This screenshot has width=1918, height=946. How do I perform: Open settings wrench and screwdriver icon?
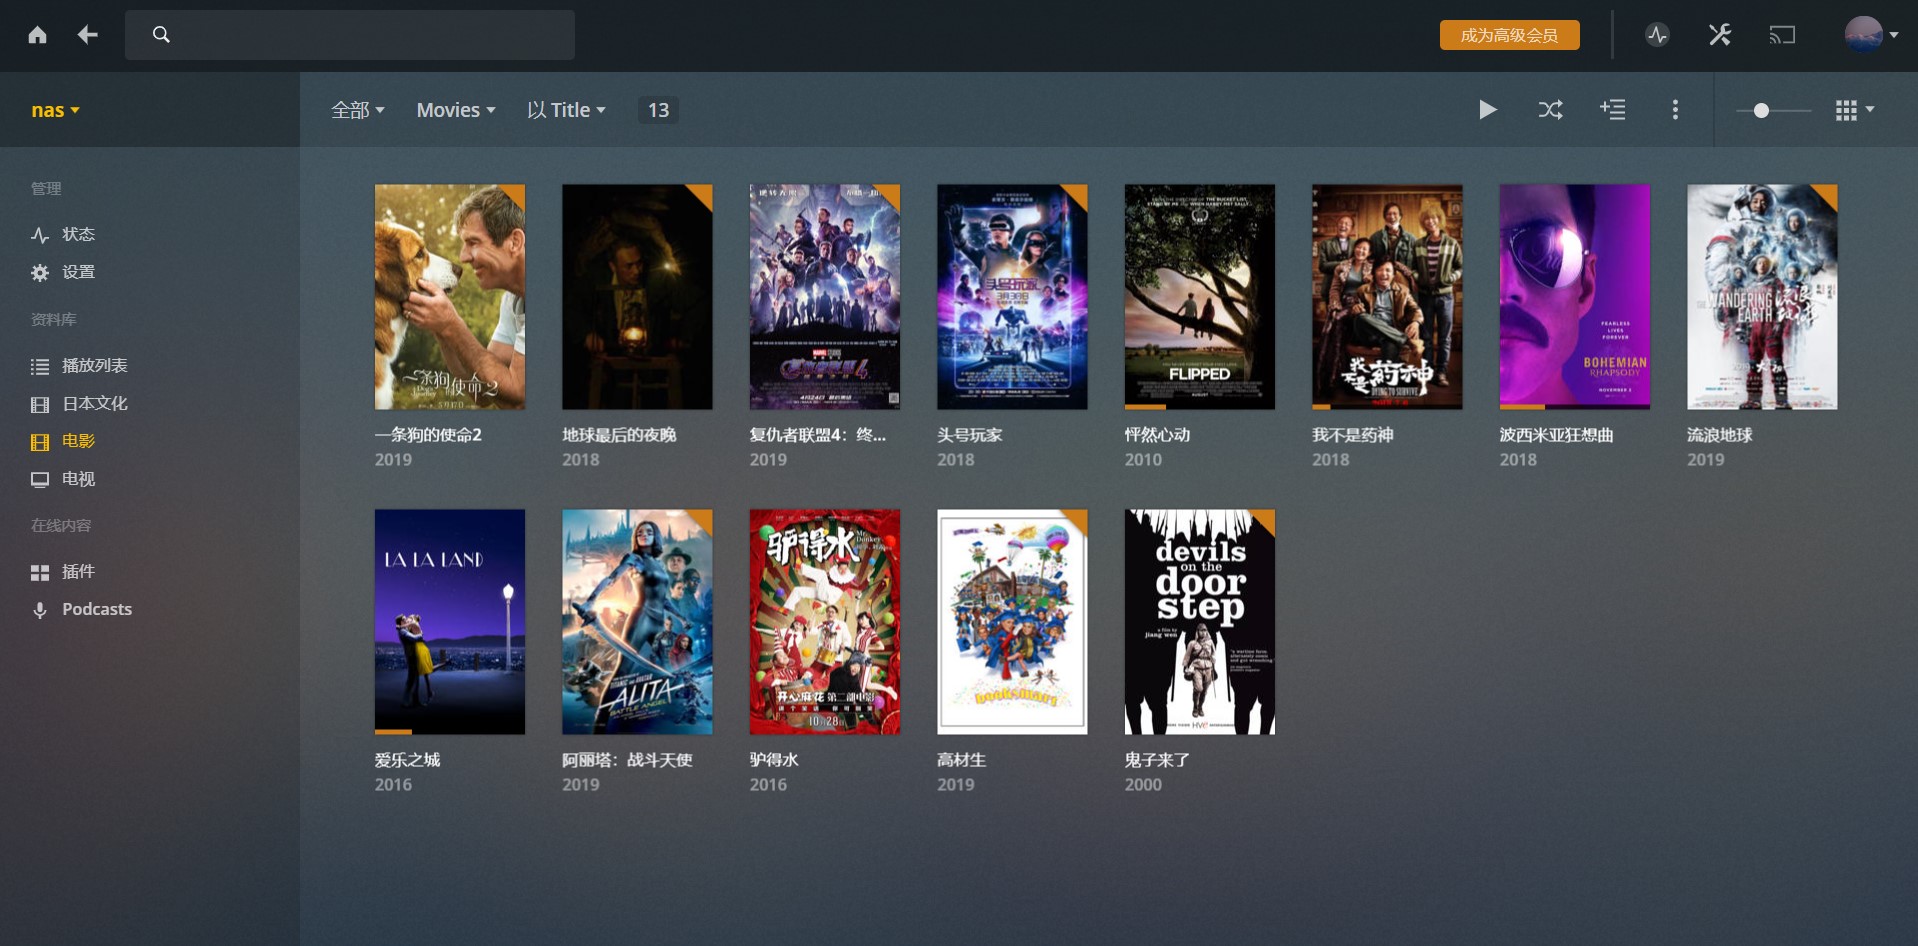click(x=1720, y=35)
